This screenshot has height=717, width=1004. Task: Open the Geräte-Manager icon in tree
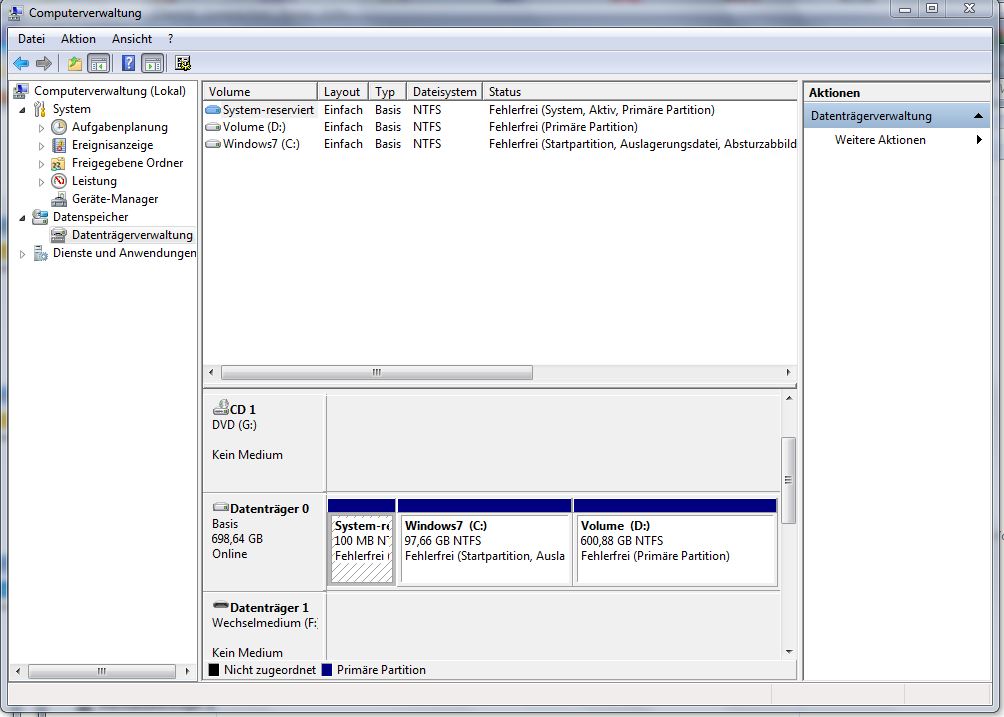click(59, 199)
